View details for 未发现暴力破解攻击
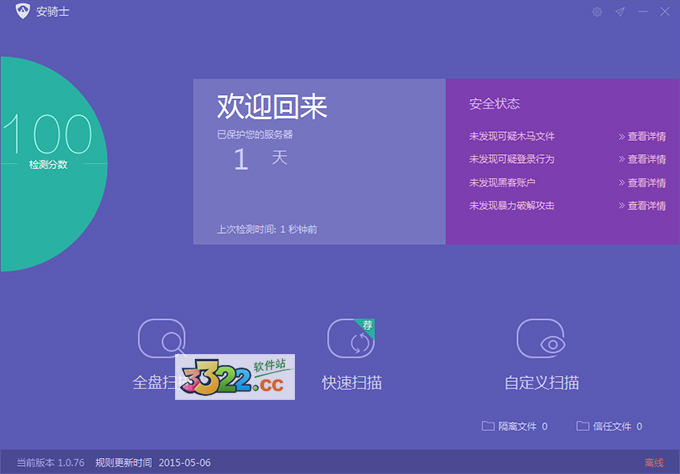The width and height of the screenshot is (680, 474). tap(642, 206)
